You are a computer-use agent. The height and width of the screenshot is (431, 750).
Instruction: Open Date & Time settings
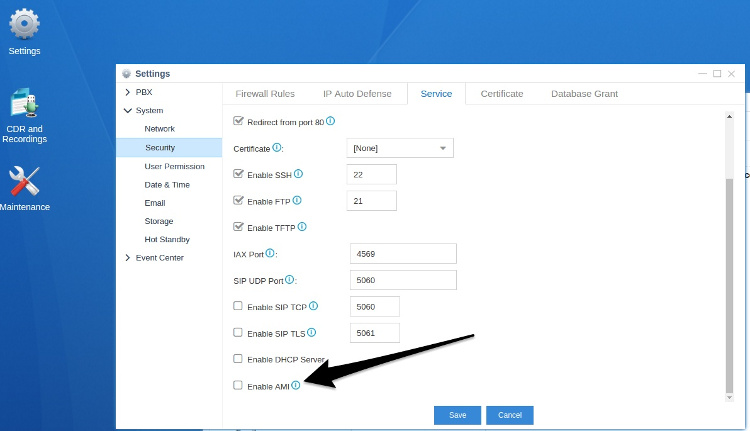coord(169,185)
